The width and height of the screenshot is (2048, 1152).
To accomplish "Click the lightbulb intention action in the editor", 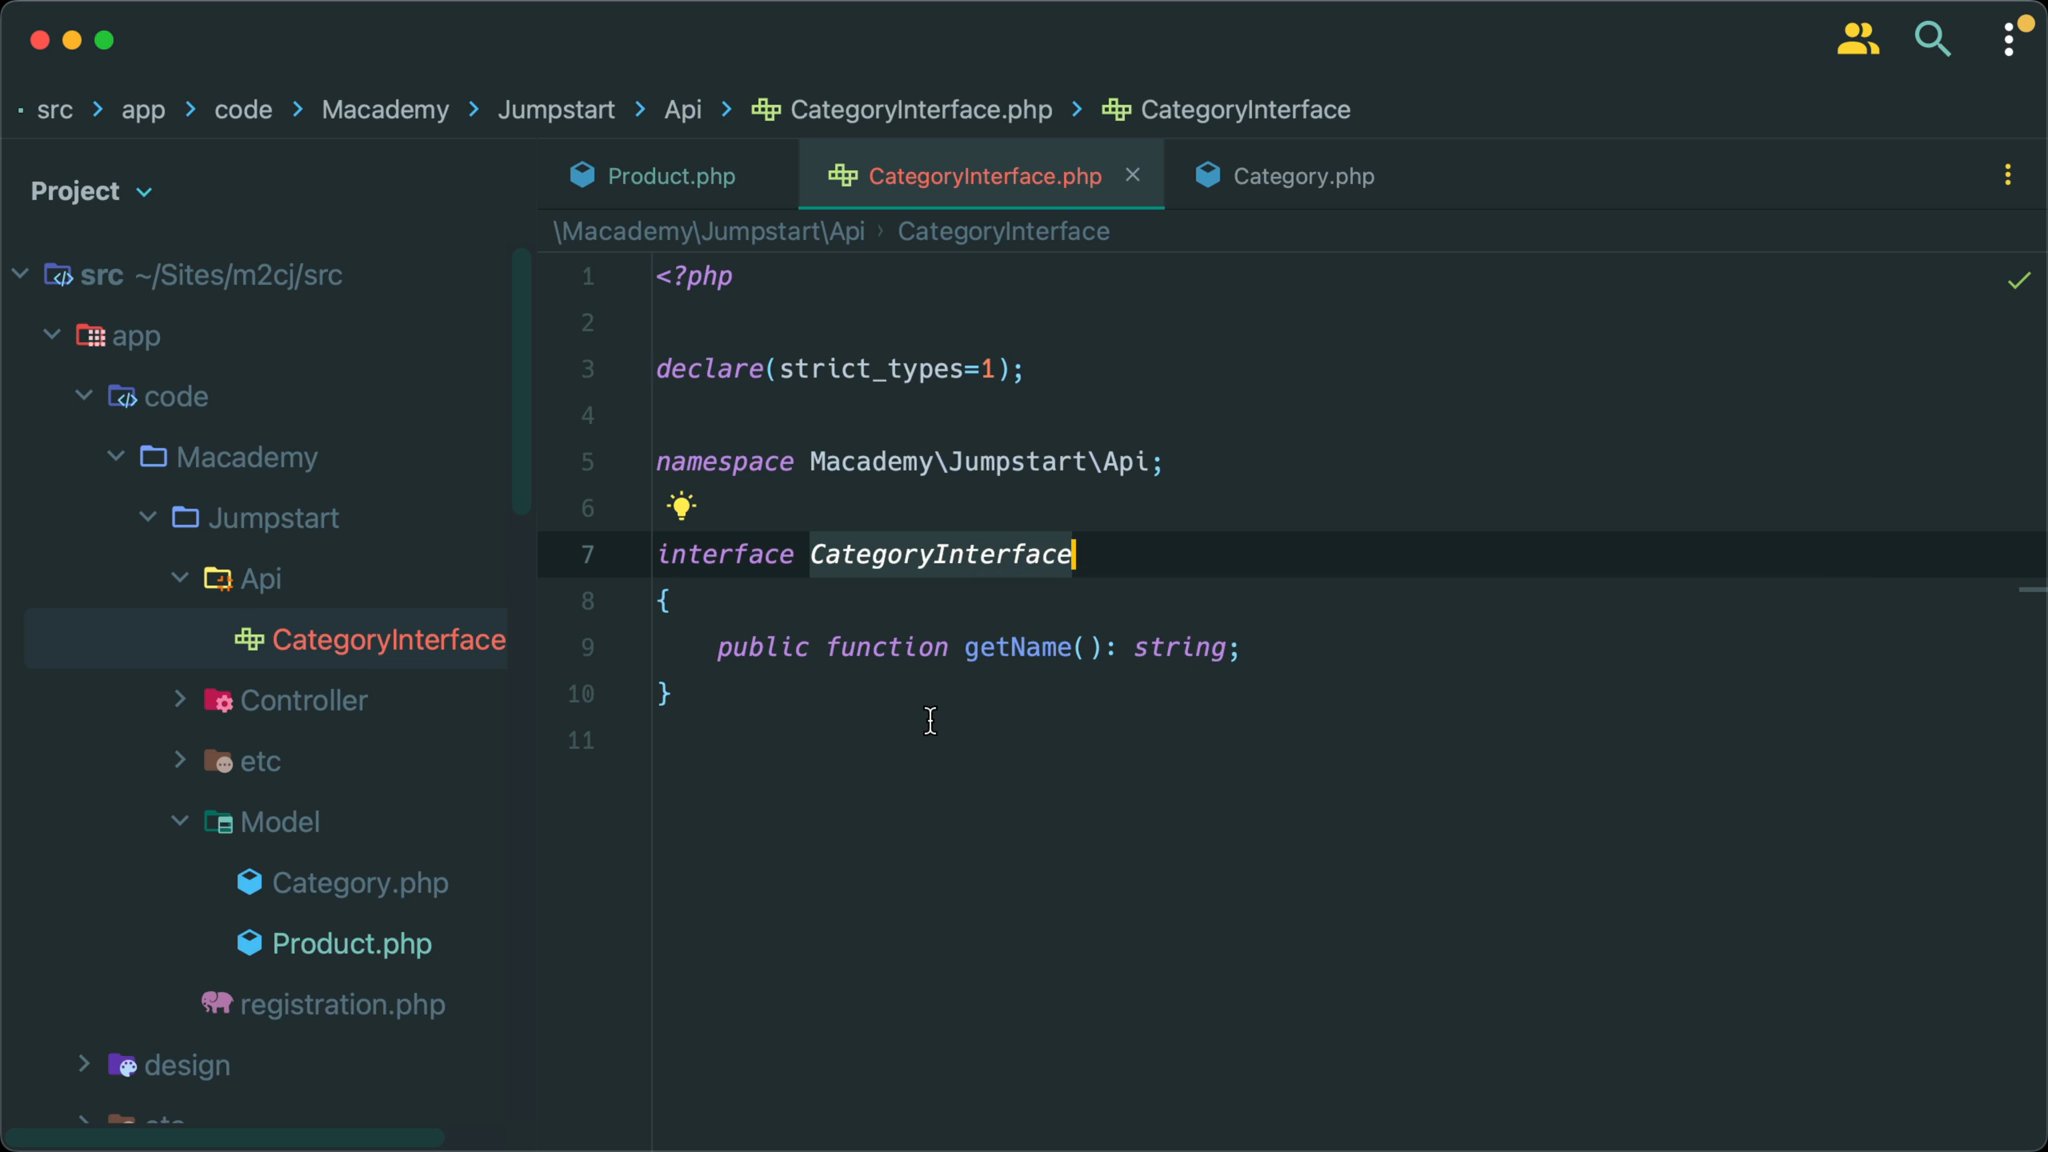I will (680, 506).
